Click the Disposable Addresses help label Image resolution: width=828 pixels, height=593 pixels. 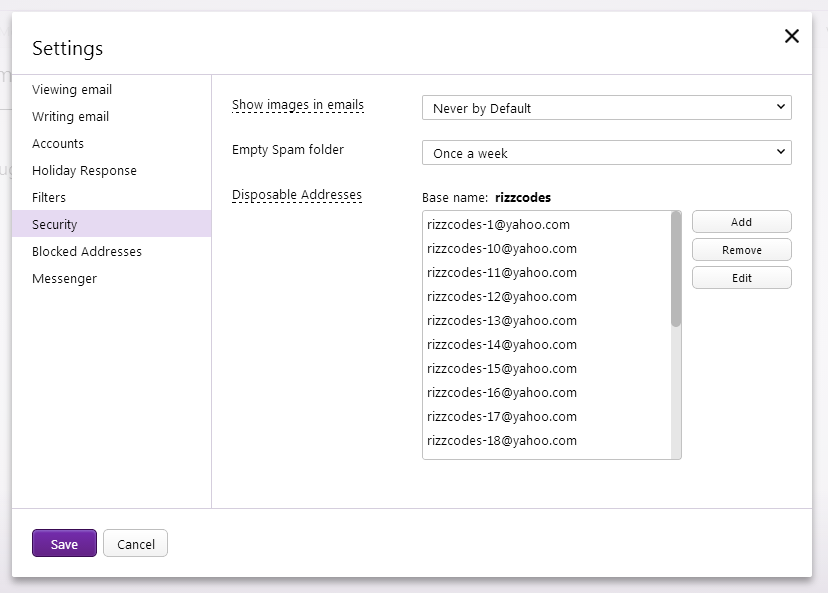[x=297, y=195]
